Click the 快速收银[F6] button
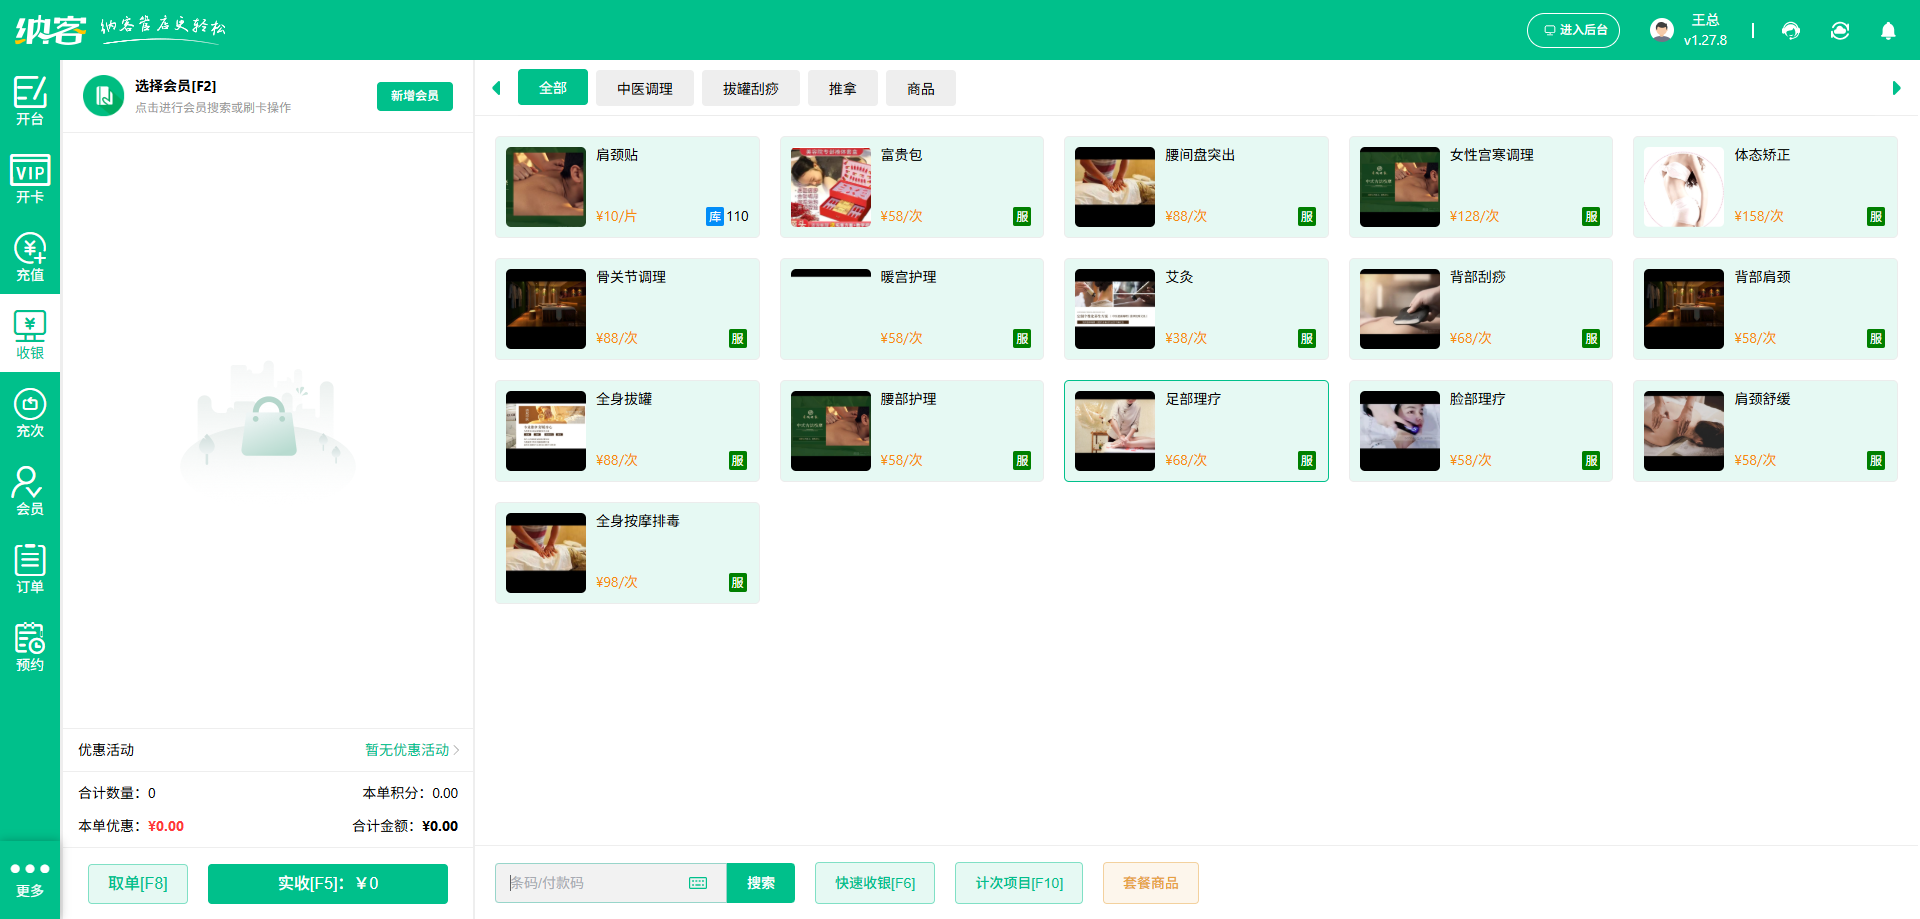1920x919 pixels. 875,883
